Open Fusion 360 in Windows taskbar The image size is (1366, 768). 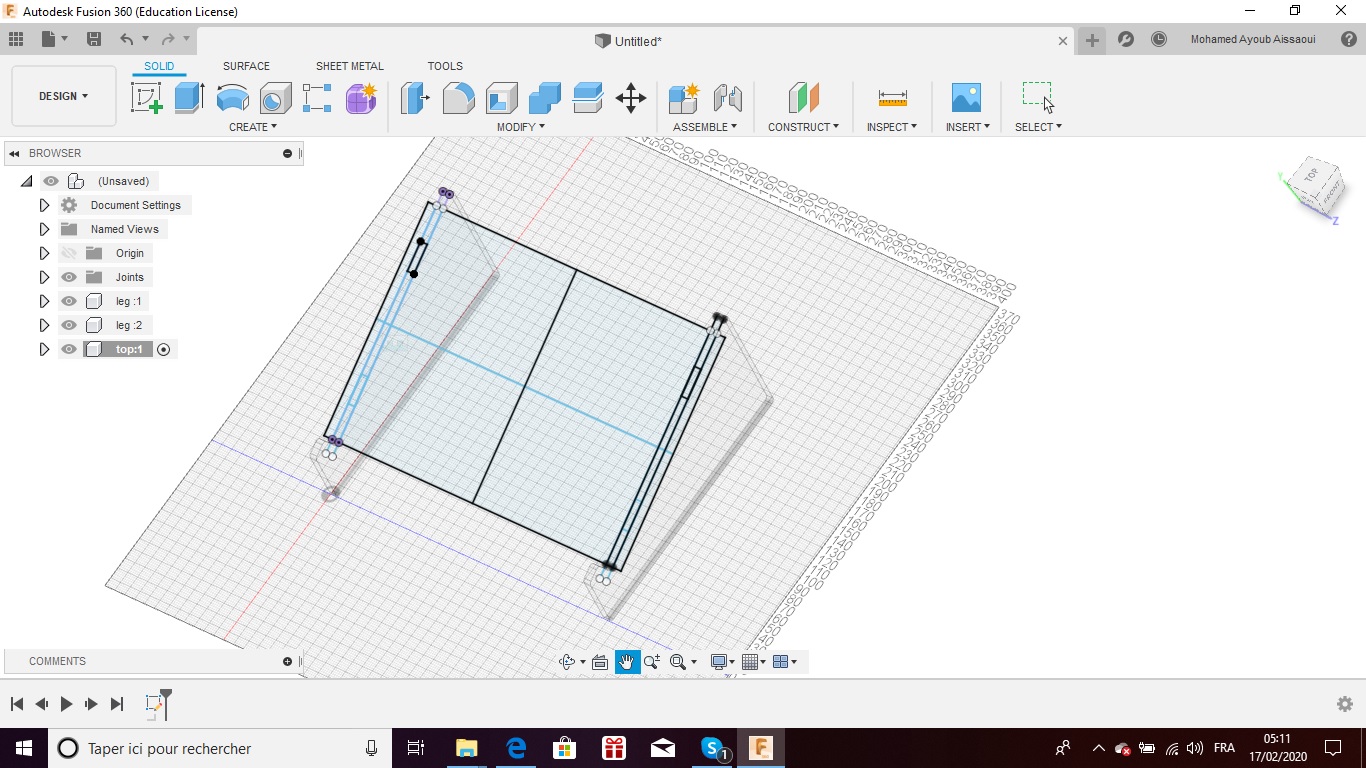coord(761,748)
